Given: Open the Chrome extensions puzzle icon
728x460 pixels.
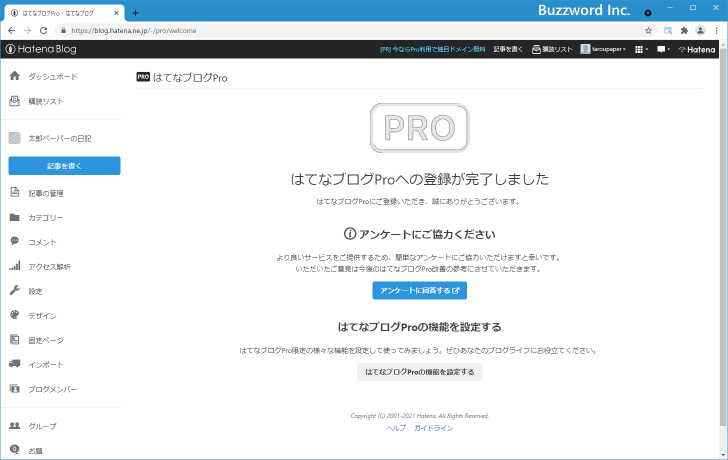Looking at the screenshot, I should point(684,31).
